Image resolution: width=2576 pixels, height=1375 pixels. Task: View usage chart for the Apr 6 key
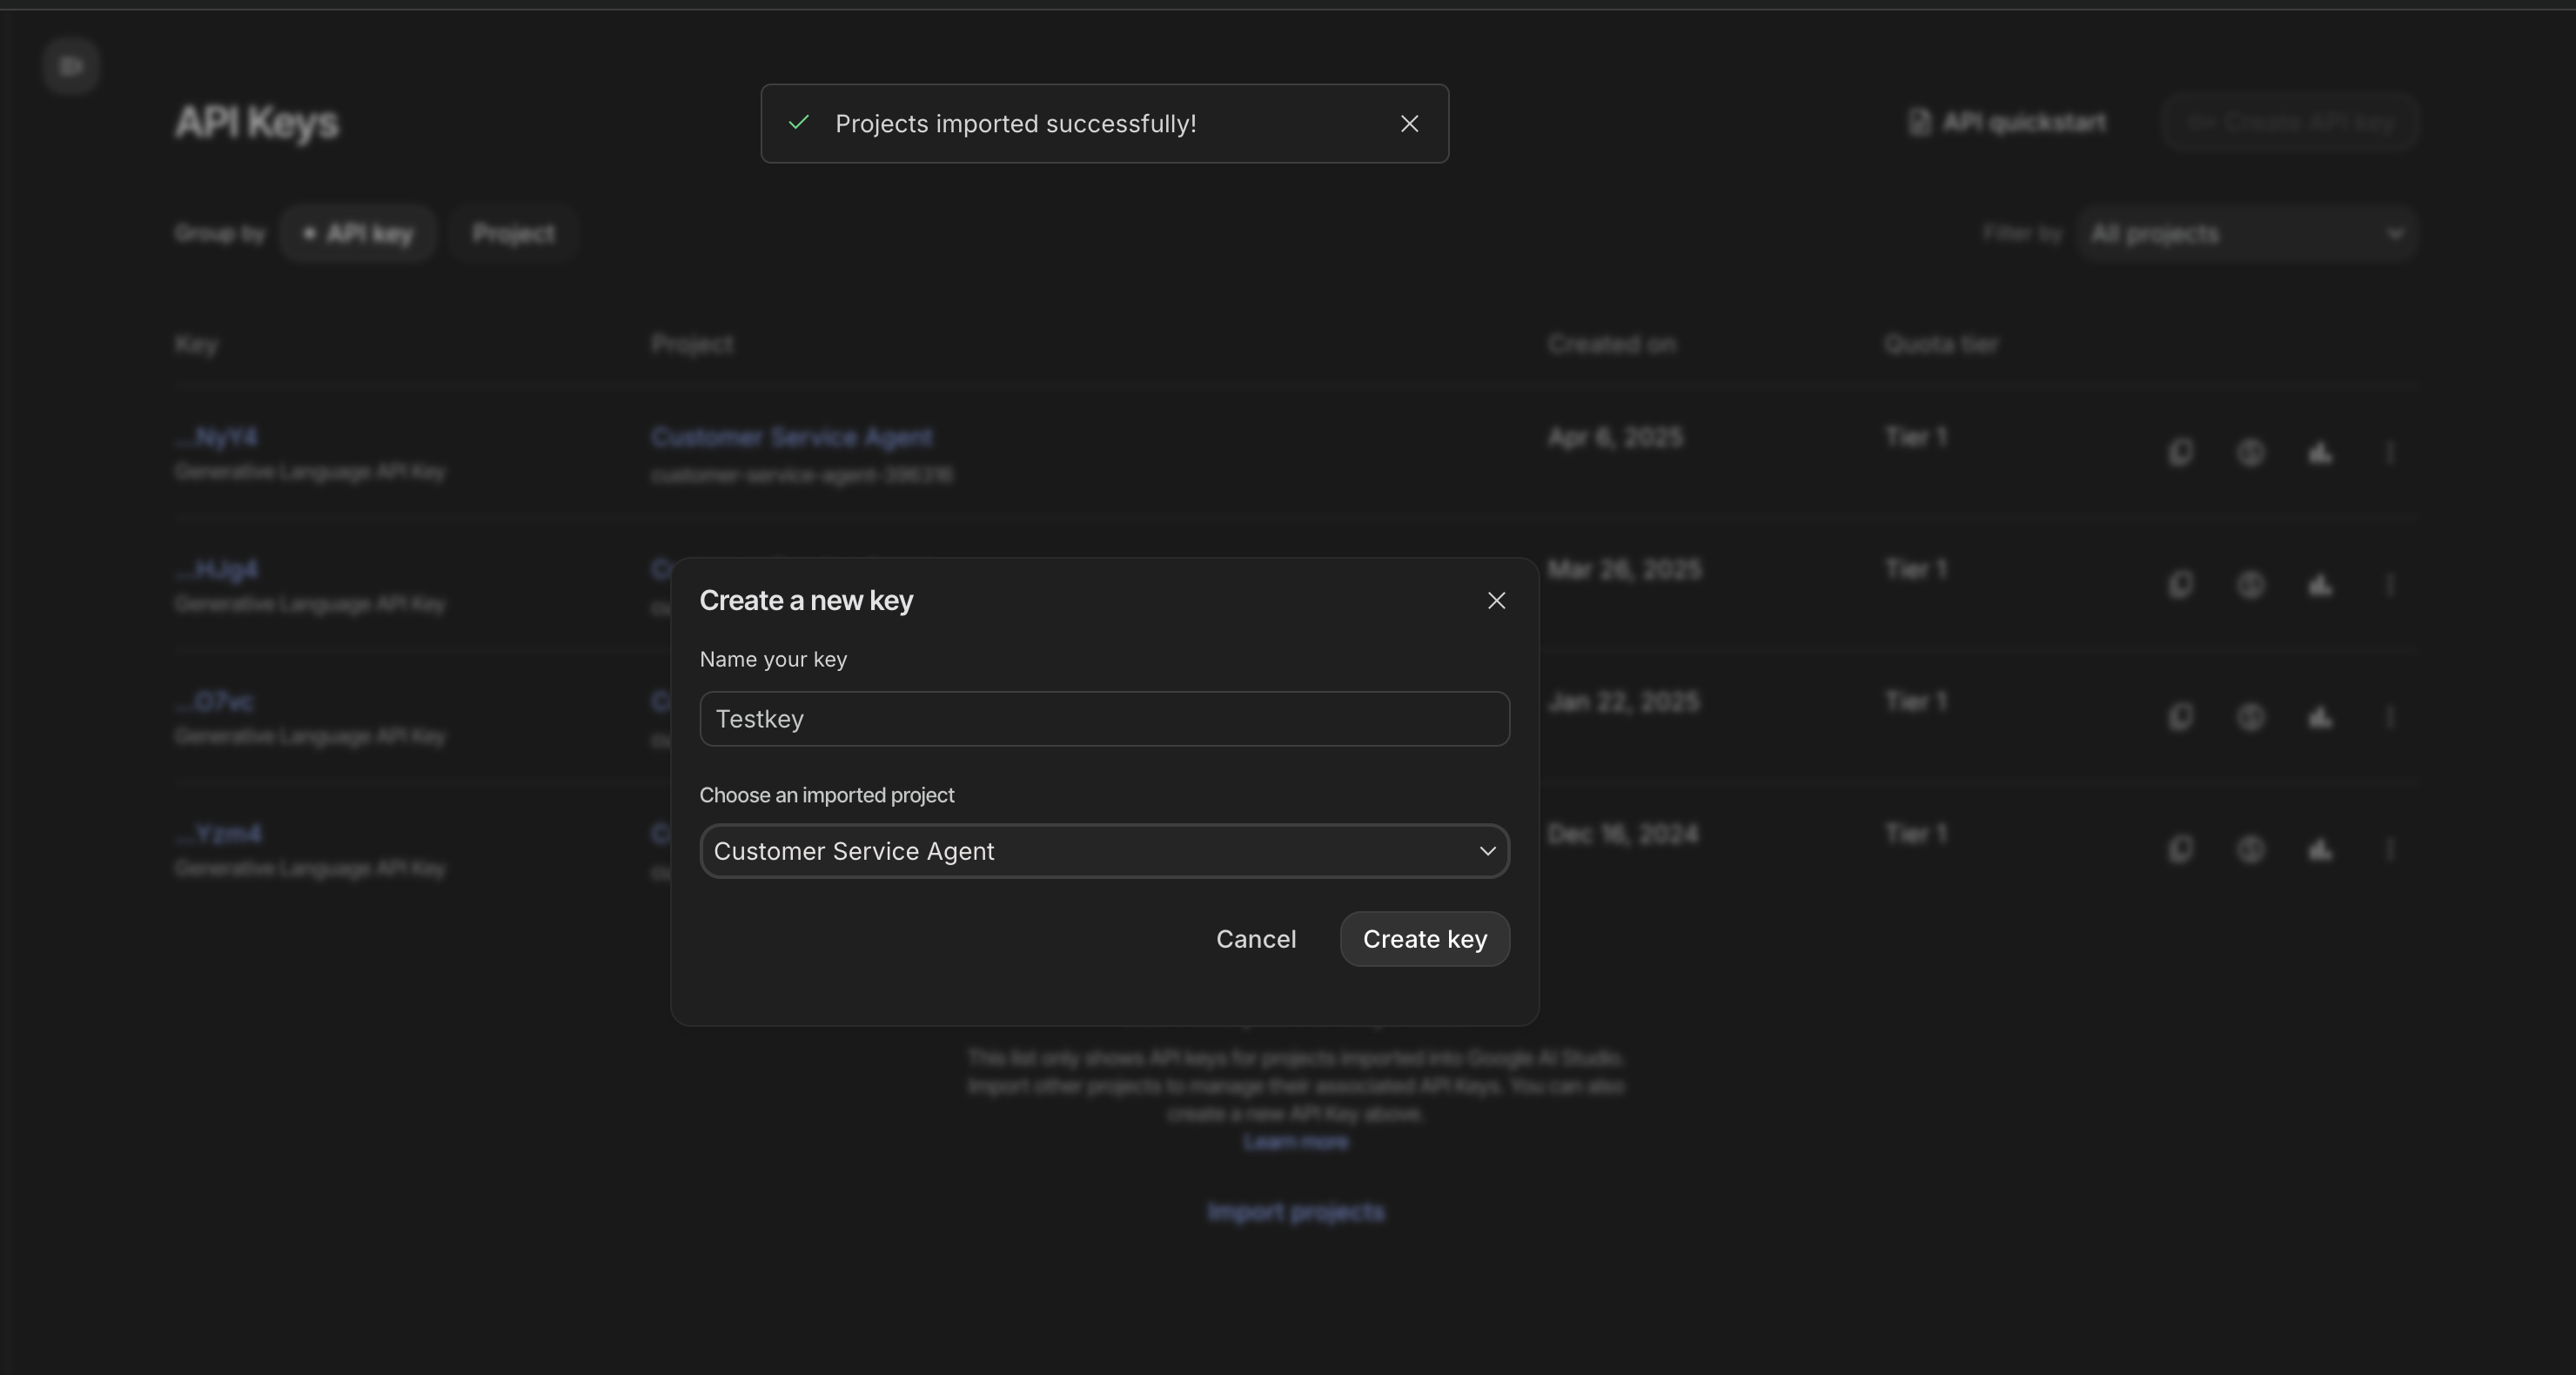tap(2320, 453)
